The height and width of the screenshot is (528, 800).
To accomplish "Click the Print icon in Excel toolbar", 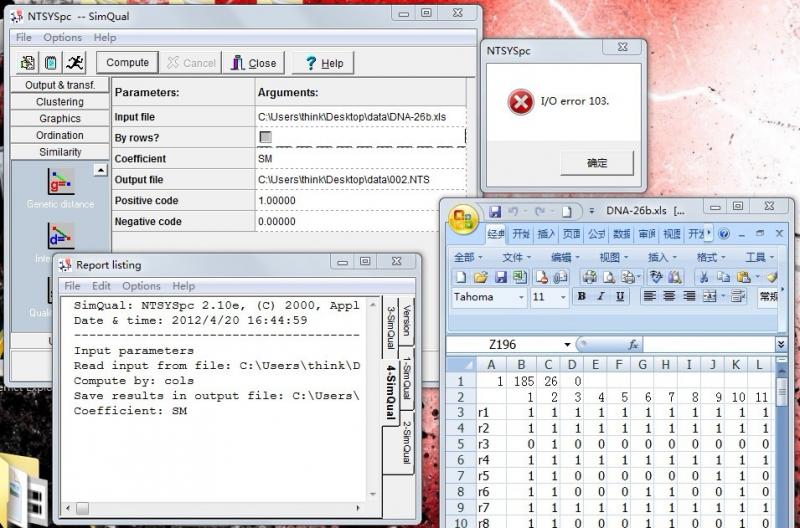I will coord(590,277).
